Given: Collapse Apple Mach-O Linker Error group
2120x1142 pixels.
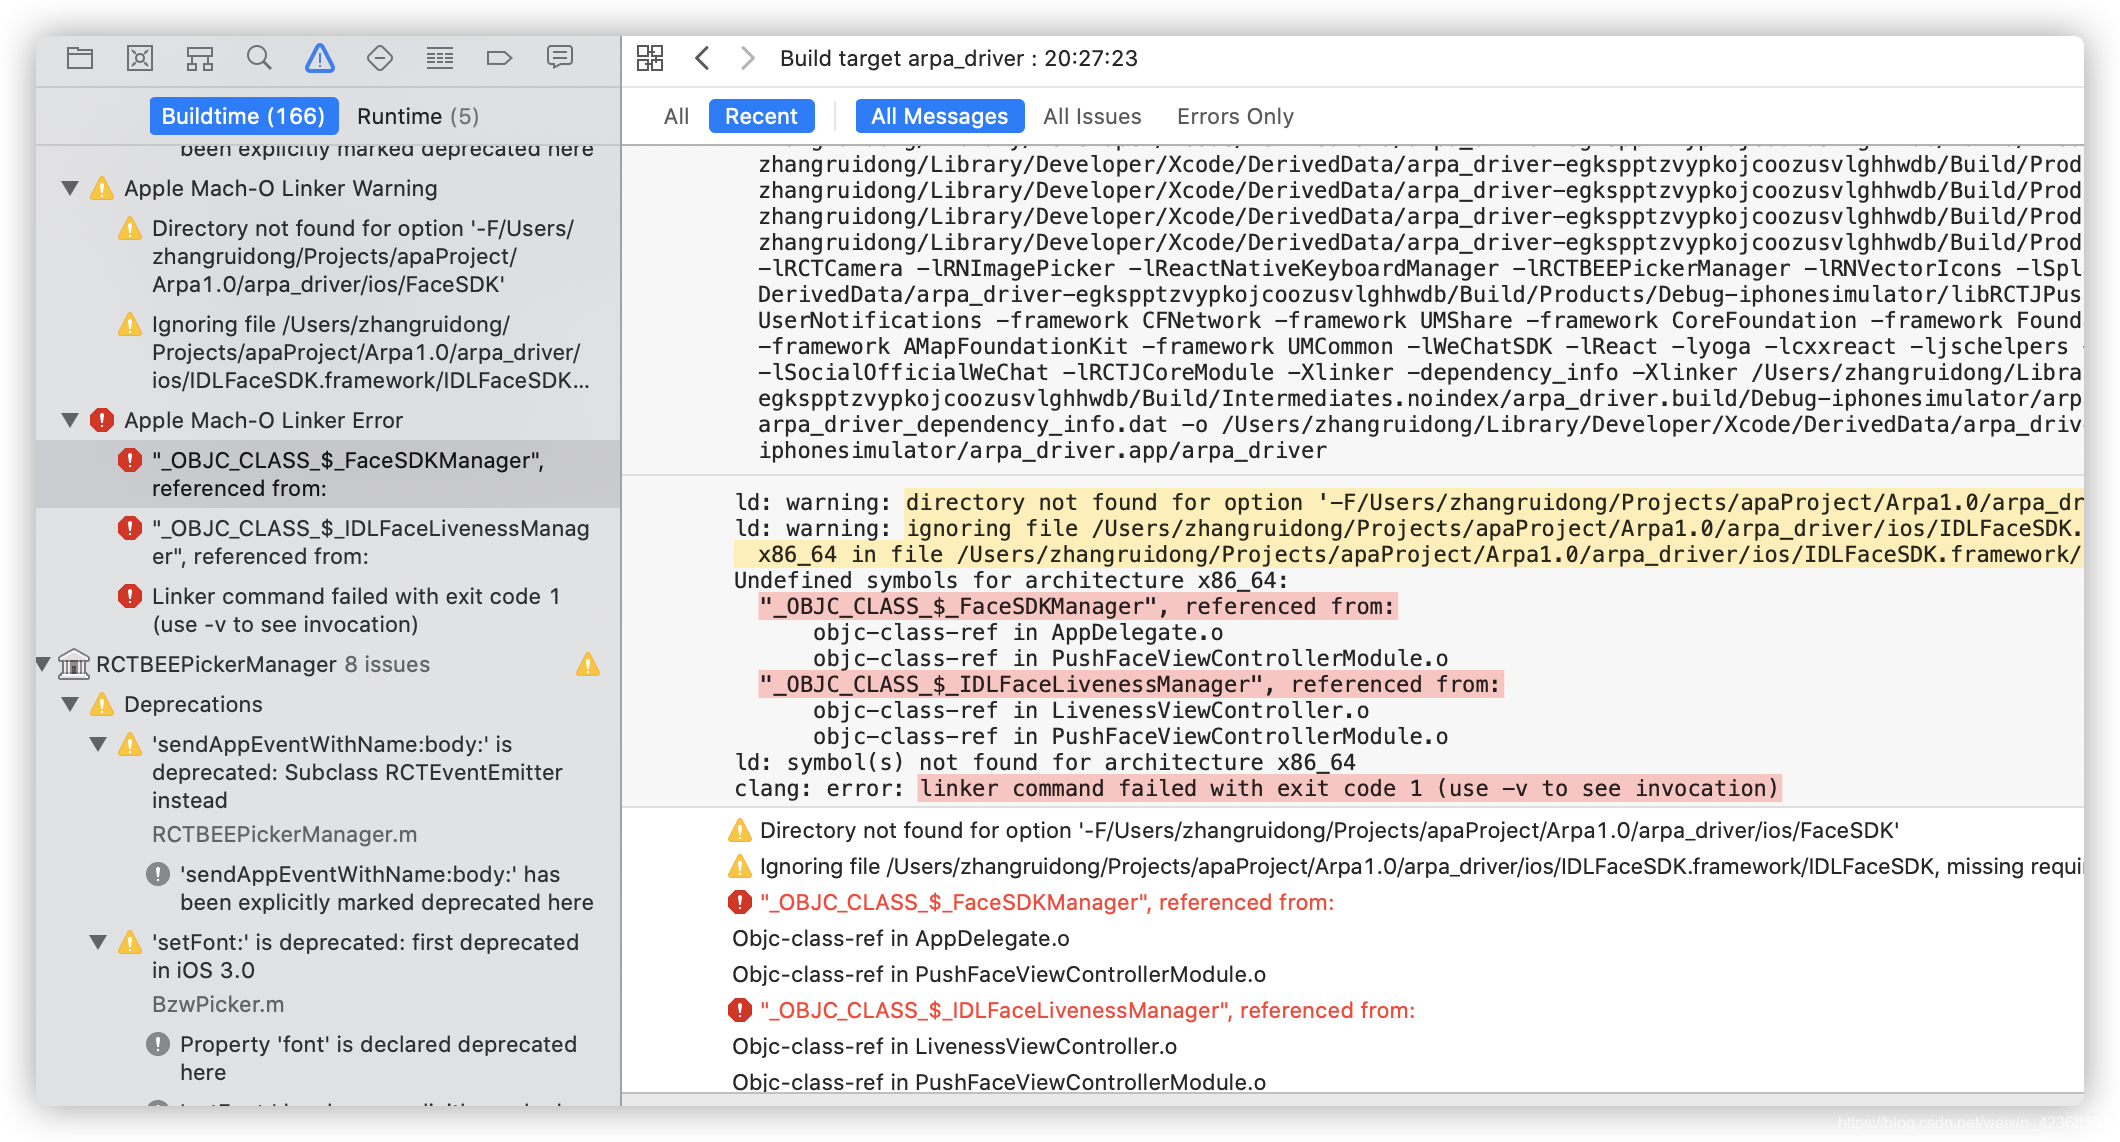Looking at the screenshot, I should (x=70, y=420).
